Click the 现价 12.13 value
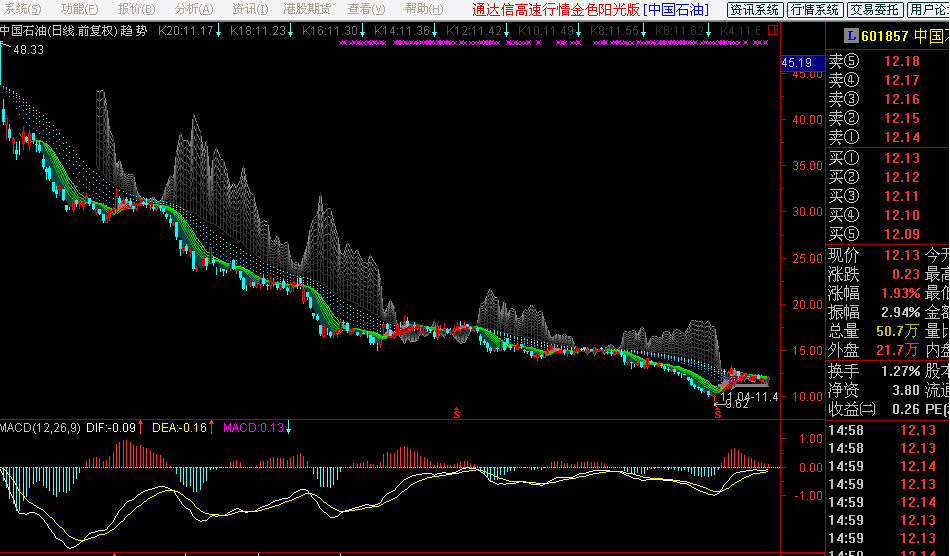950x556 pixels. 902,255
